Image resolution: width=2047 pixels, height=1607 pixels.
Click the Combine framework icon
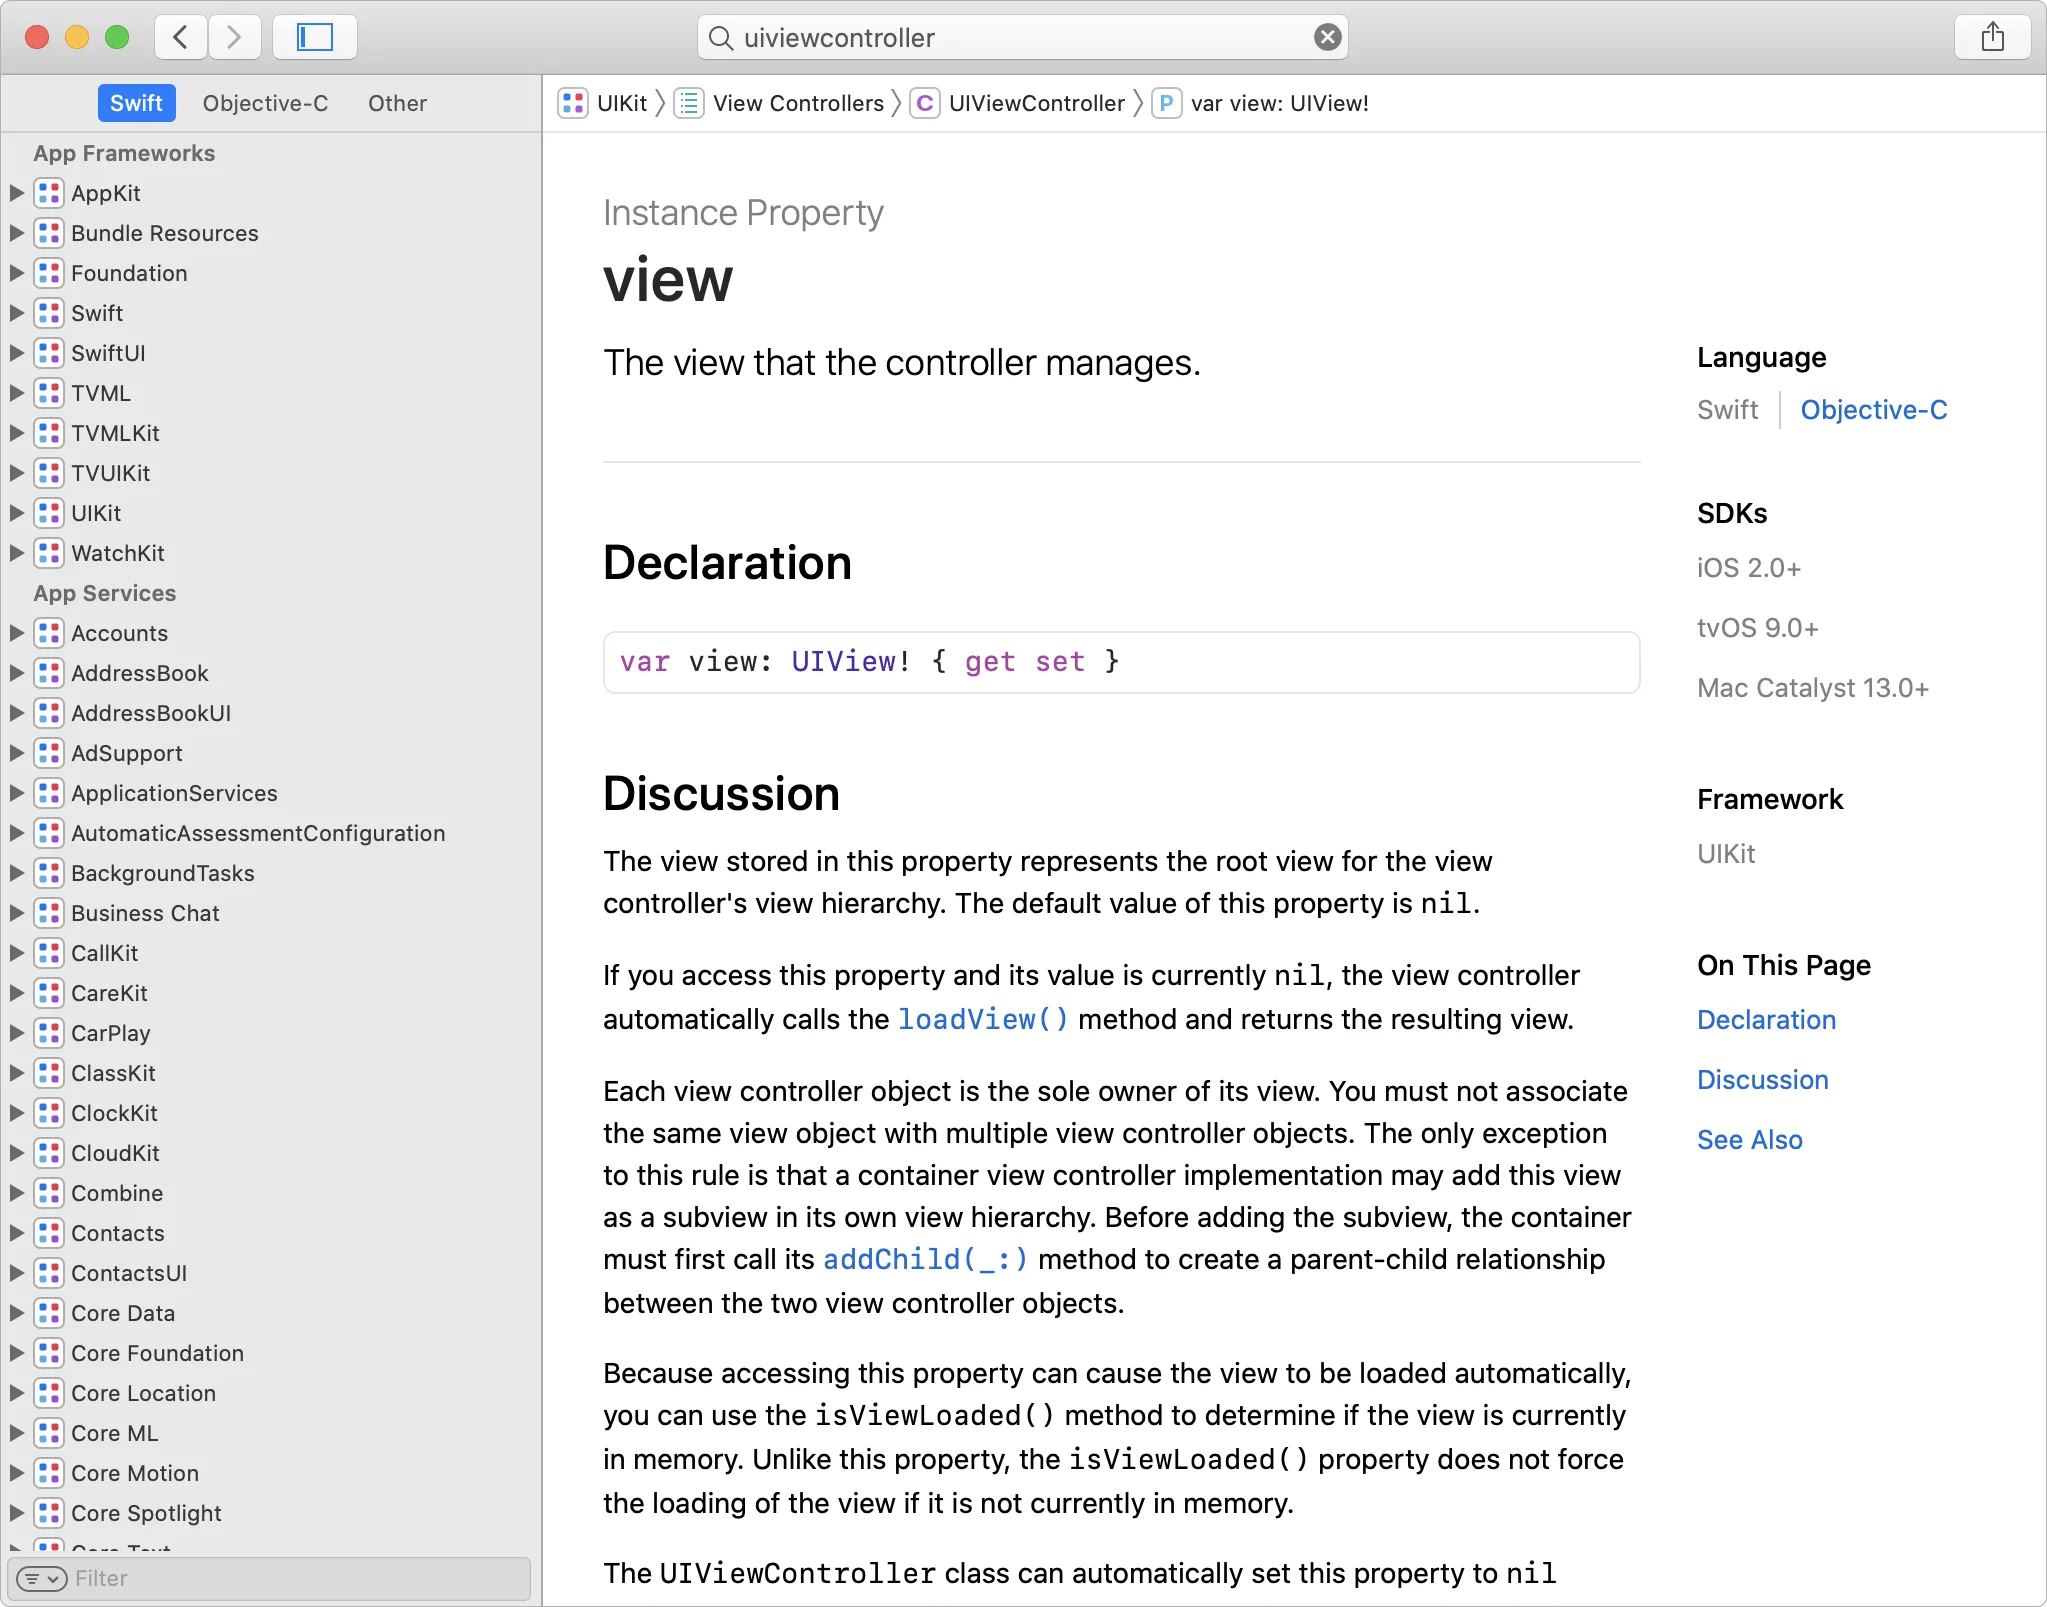[49, 1193]
